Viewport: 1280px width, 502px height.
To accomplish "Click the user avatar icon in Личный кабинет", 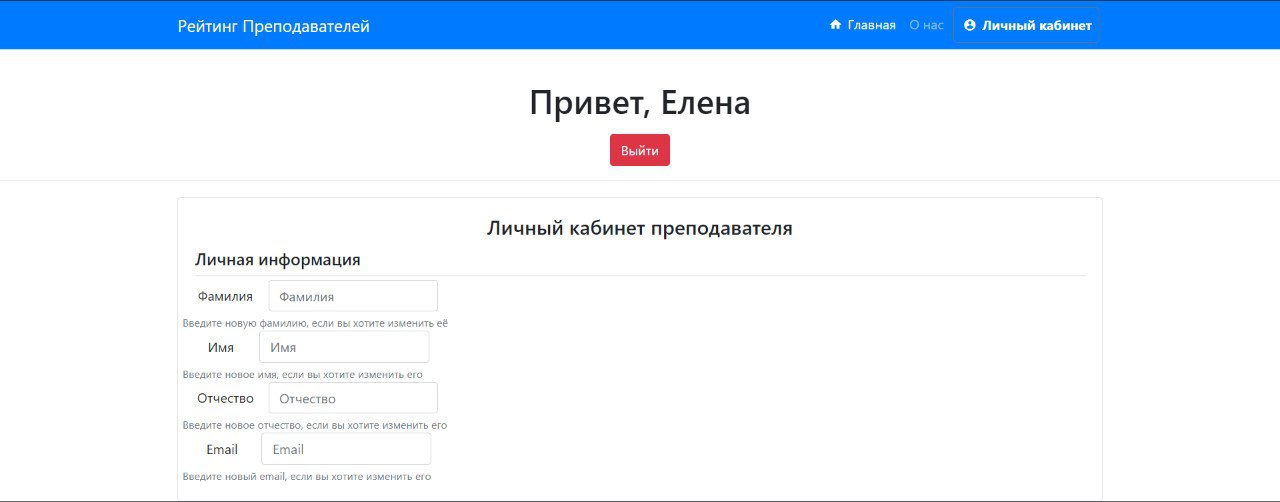I will [970, 25].
